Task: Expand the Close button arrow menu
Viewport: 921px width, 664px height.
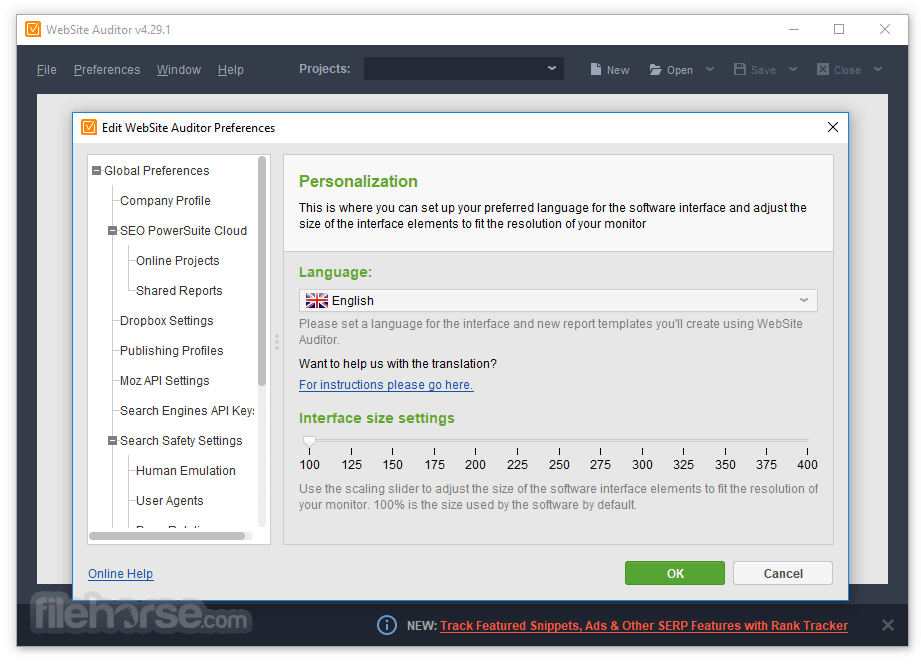Action: 878,69
